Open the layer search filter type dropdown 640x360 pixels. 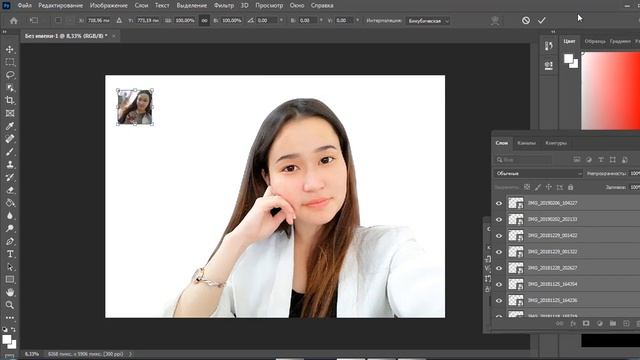tap(523, 160)
